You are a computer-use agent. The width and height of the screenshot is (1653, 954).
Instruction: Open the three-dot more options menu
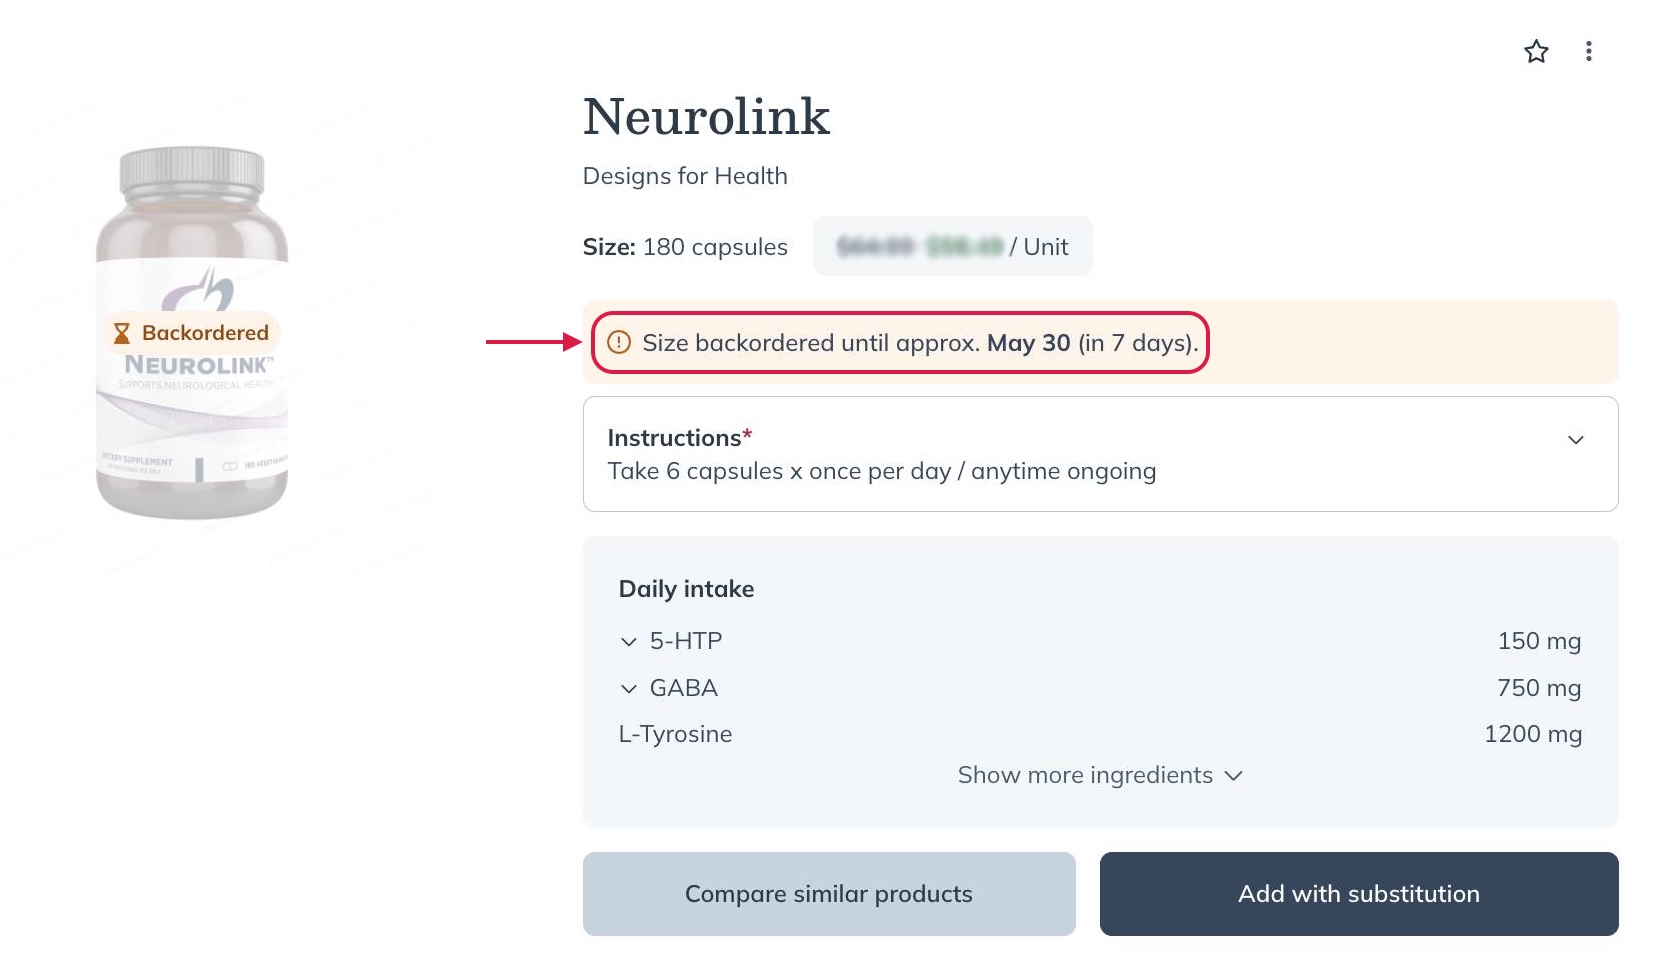click(1588, 52)
